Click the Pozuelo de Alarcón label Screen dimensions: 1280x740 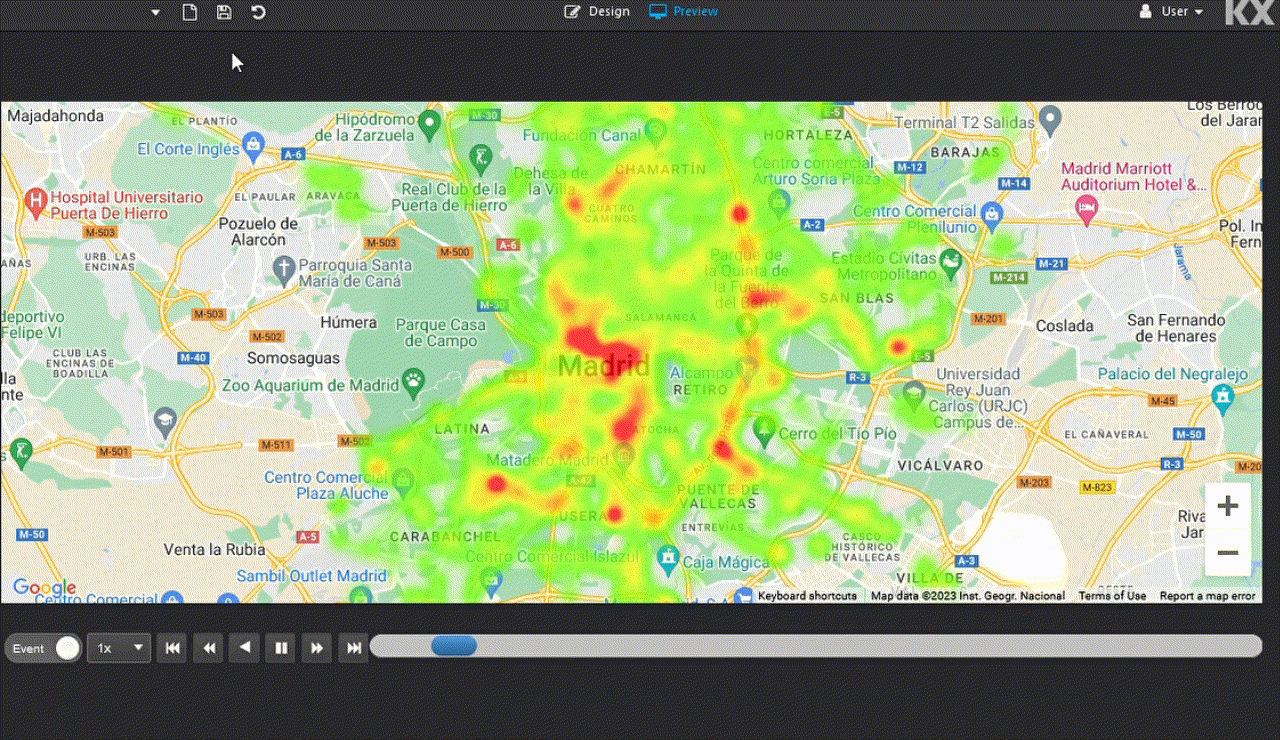258,232
